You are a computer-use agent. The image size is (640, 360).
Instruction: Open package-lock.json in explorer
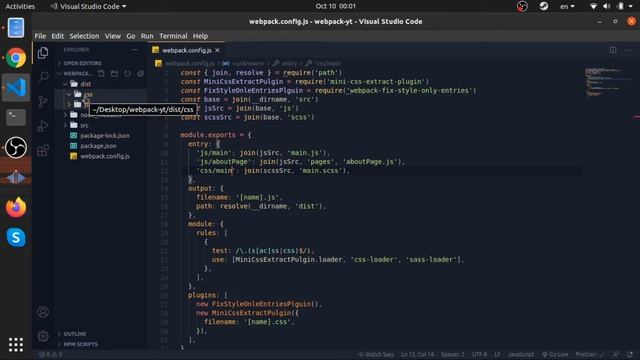pos(105,136)
